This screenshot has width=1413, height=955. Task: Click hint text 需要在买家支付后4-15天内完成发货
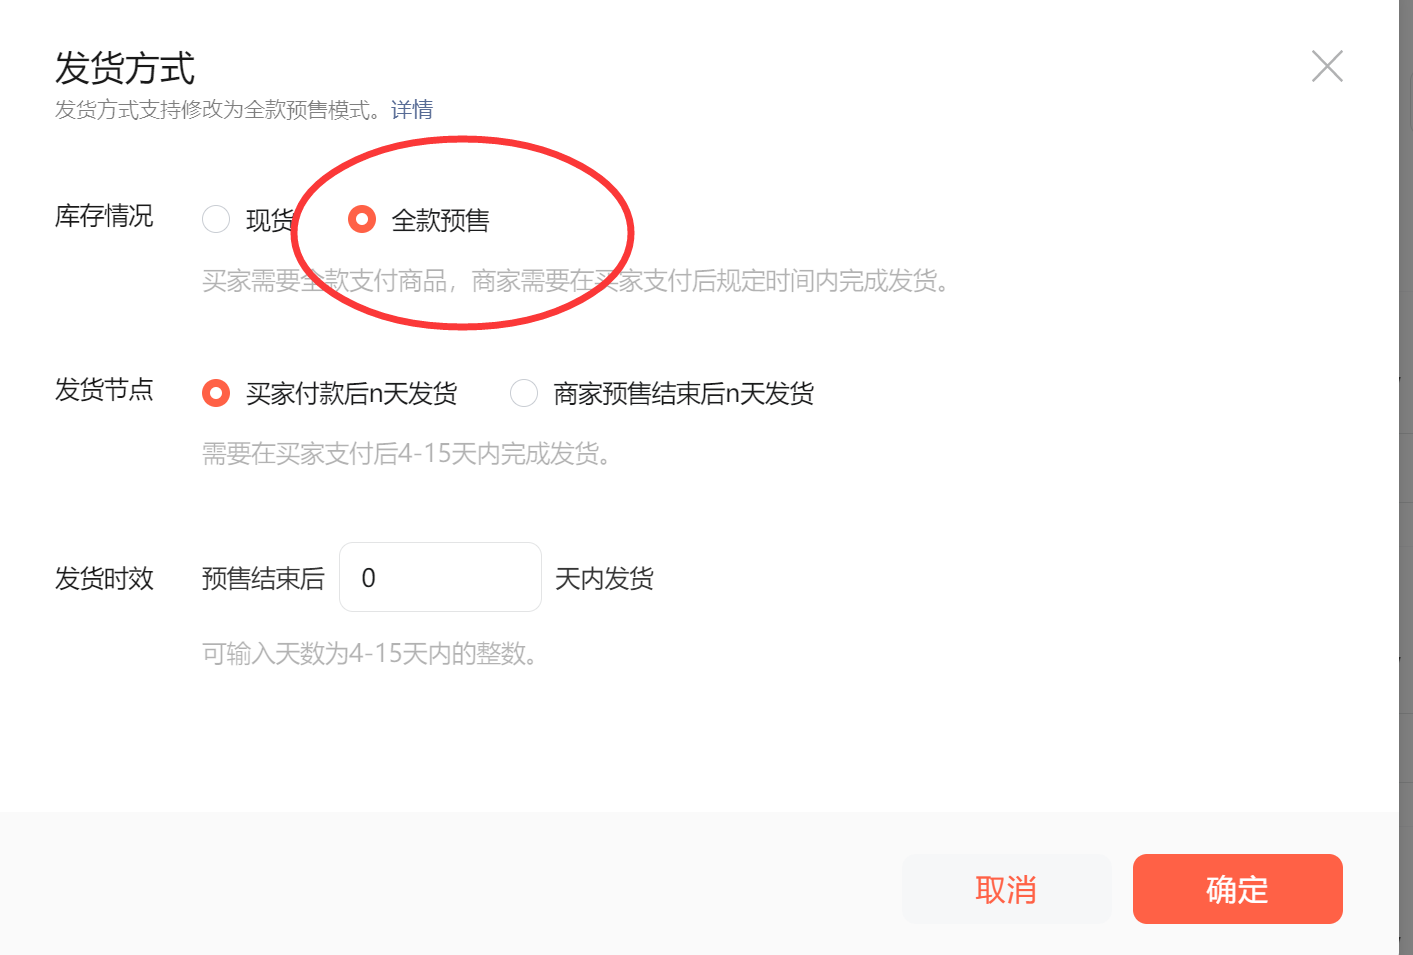[x=407, y=454]
